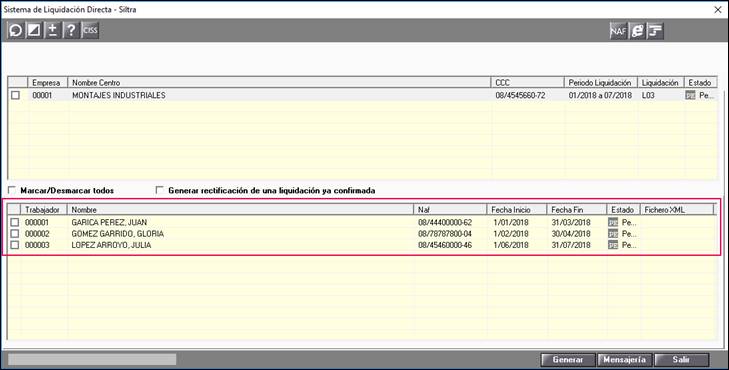Click the half-shaded square toolbar icon

[34, 31]
